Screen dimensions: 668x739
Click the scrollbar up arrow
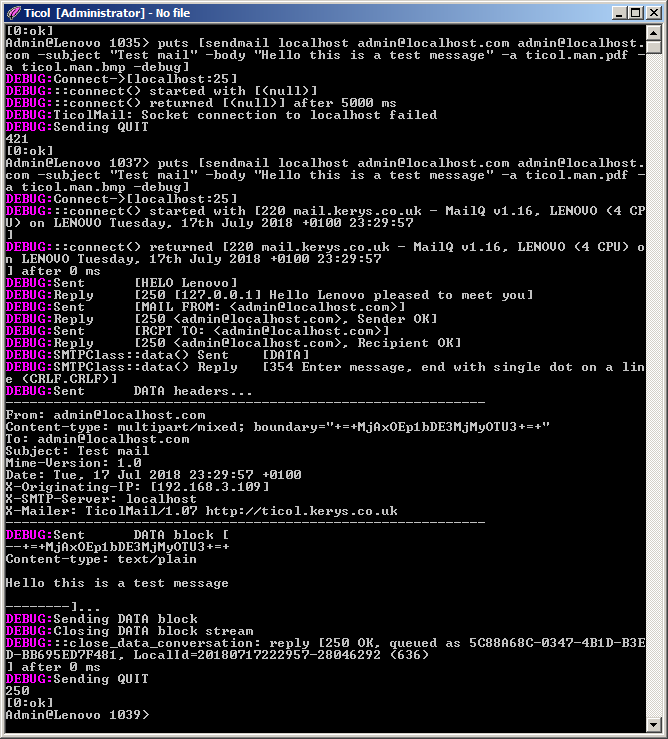(x=653, y=33)
